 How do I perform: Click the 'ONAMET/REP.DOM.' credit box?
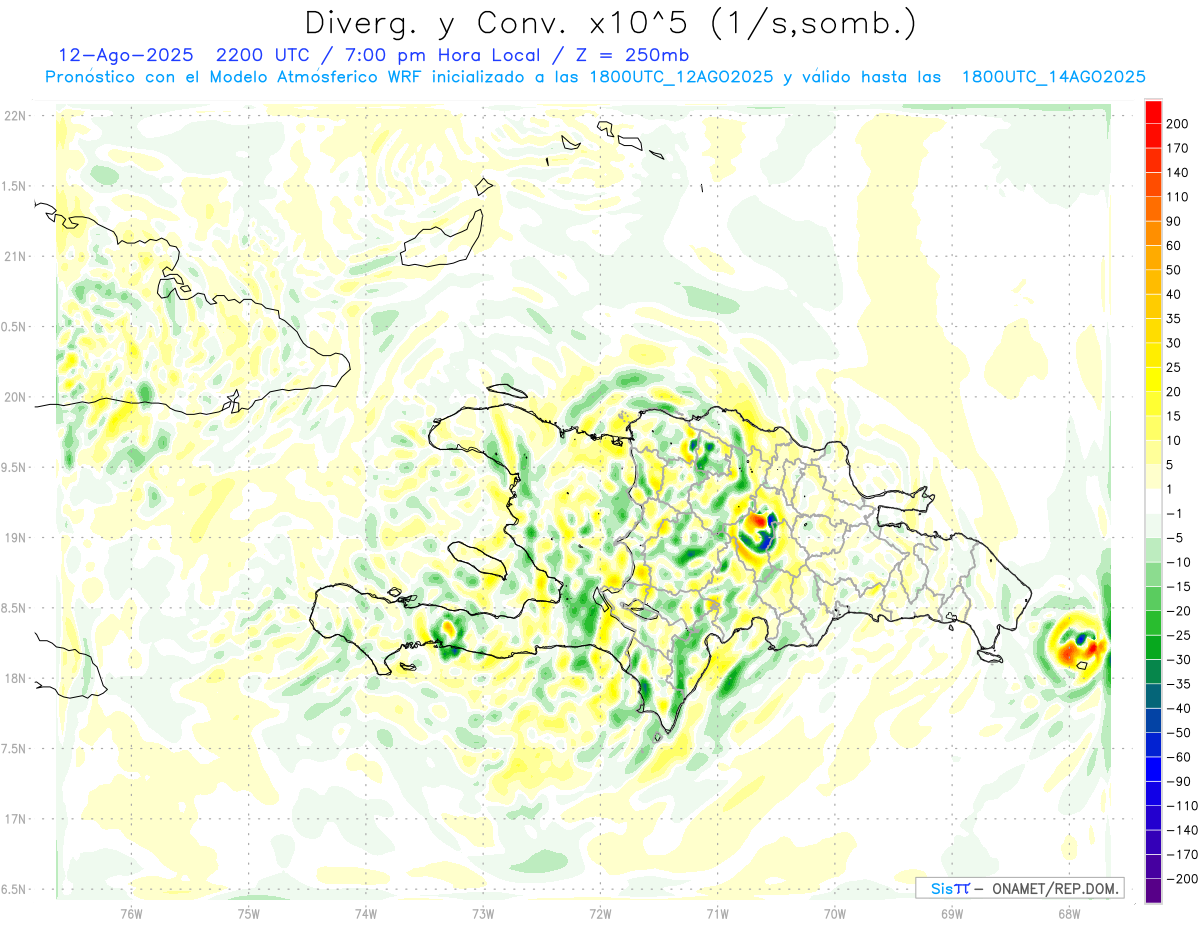(x=1019, y=888)
